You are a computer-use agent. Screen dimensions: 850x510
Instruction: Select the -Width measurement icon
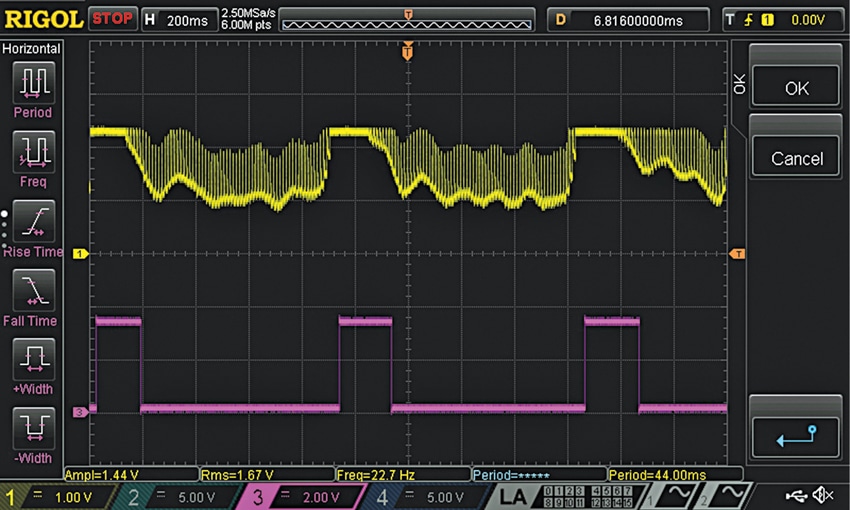pos(33,427)
